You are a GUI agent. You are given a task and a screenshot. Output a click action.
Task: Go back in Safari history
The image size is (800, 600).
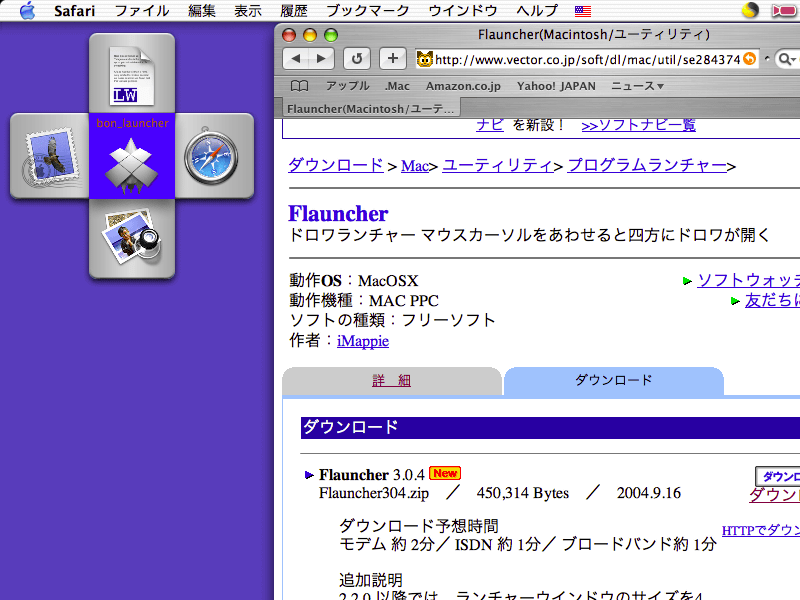[x=296, y=59]
